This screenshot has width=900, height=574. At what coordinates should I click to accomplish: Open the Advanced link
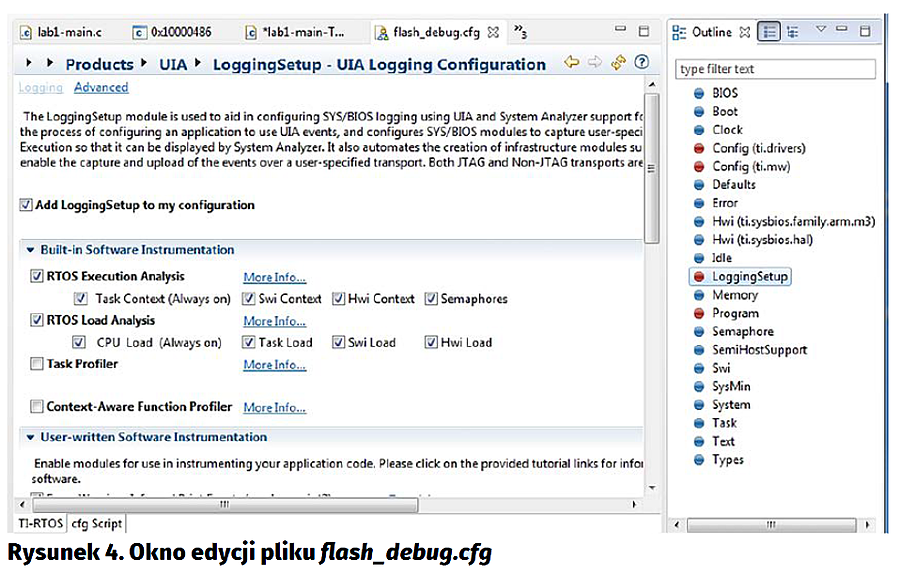coord(101,88)
